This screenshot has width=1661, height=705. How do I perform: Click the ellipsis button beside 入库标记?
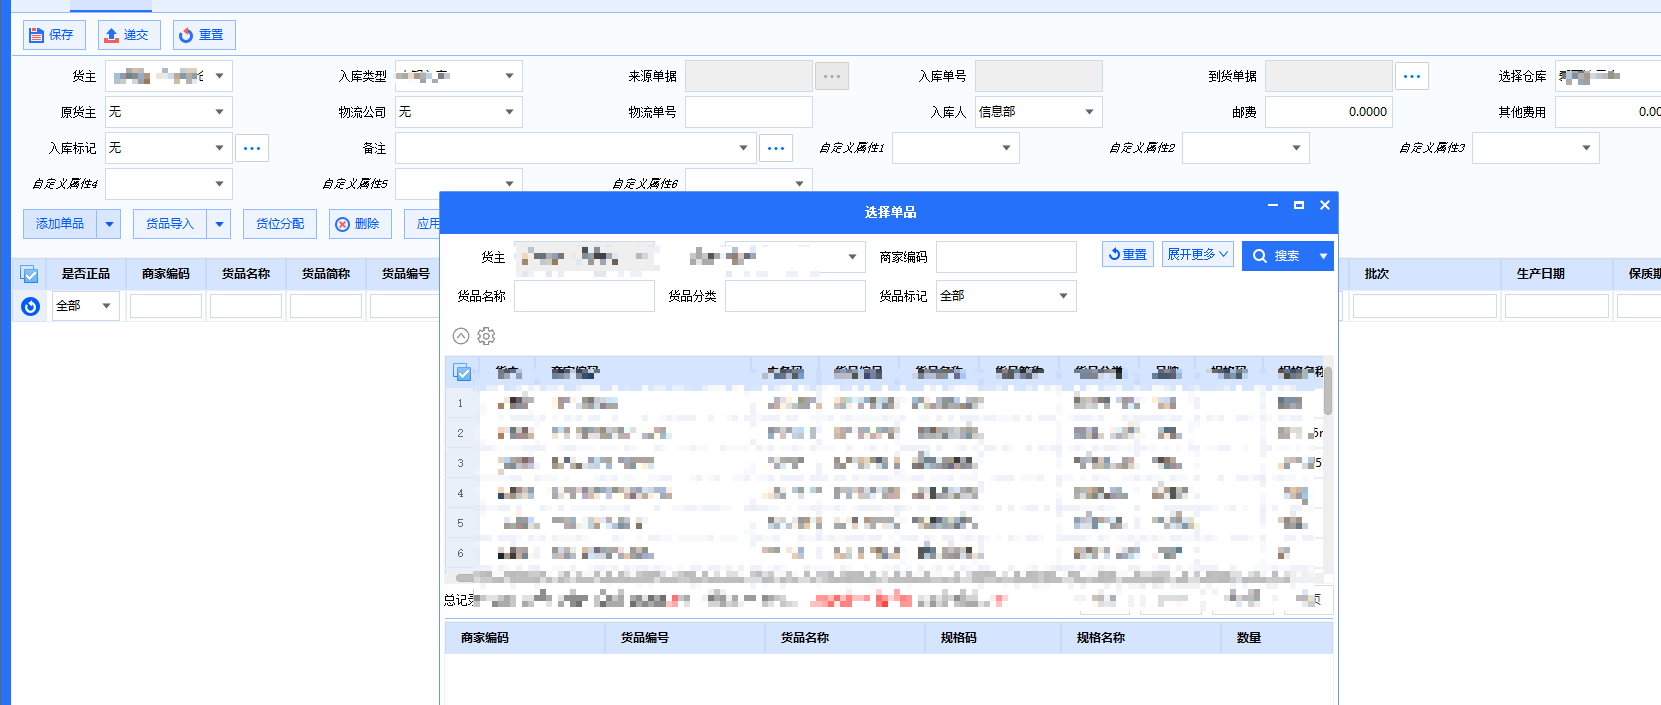(252, 148)
